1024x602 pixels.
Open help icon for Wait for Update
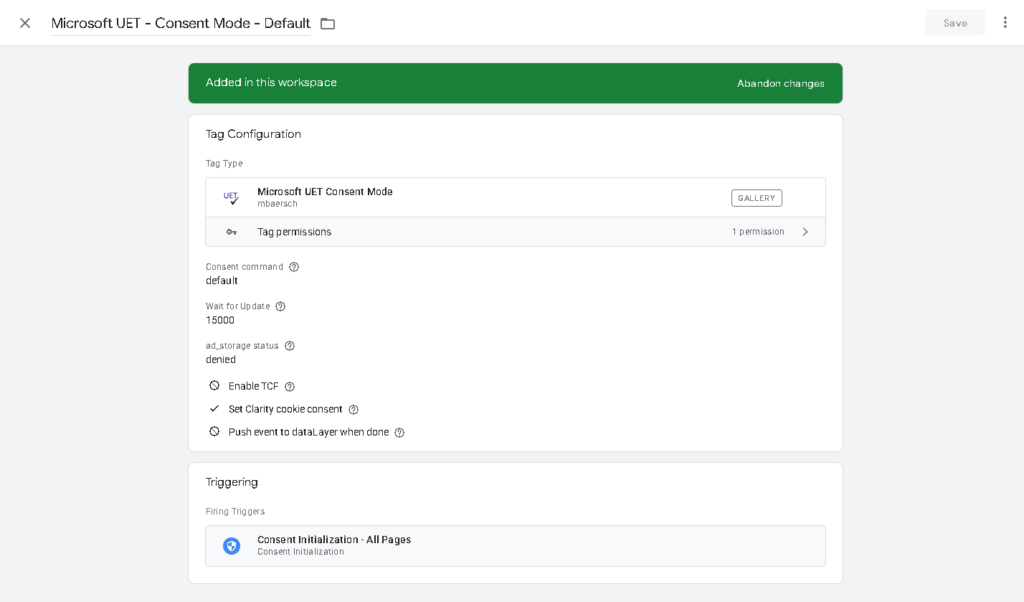280,306
